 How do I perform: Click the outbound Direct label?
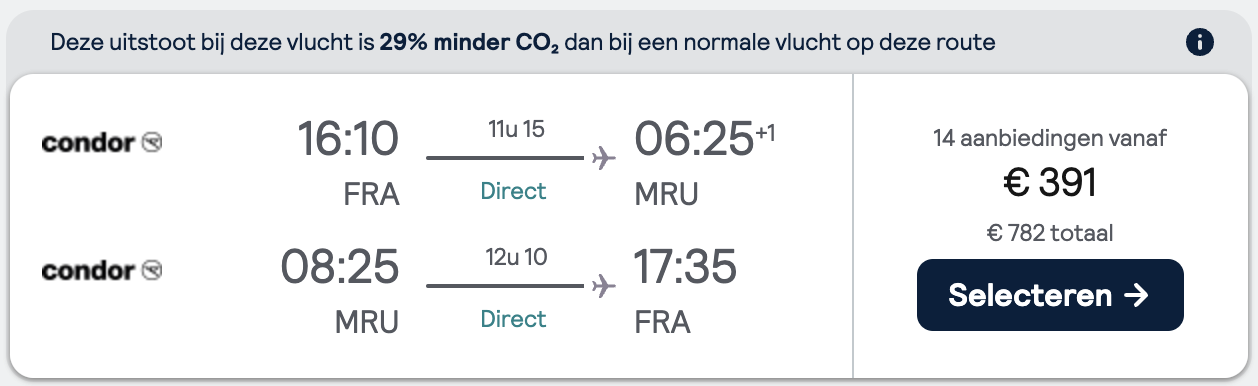pyautogui.click(x=514, y=191)
